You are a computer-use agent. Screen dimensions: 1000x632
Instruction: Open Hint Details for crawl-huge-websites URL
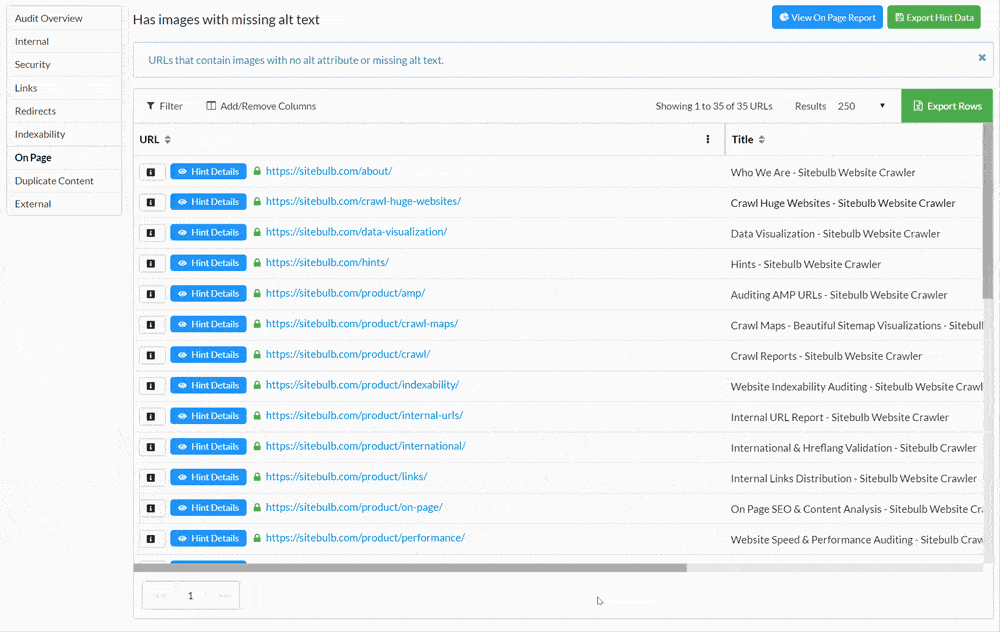click(209, 202)
